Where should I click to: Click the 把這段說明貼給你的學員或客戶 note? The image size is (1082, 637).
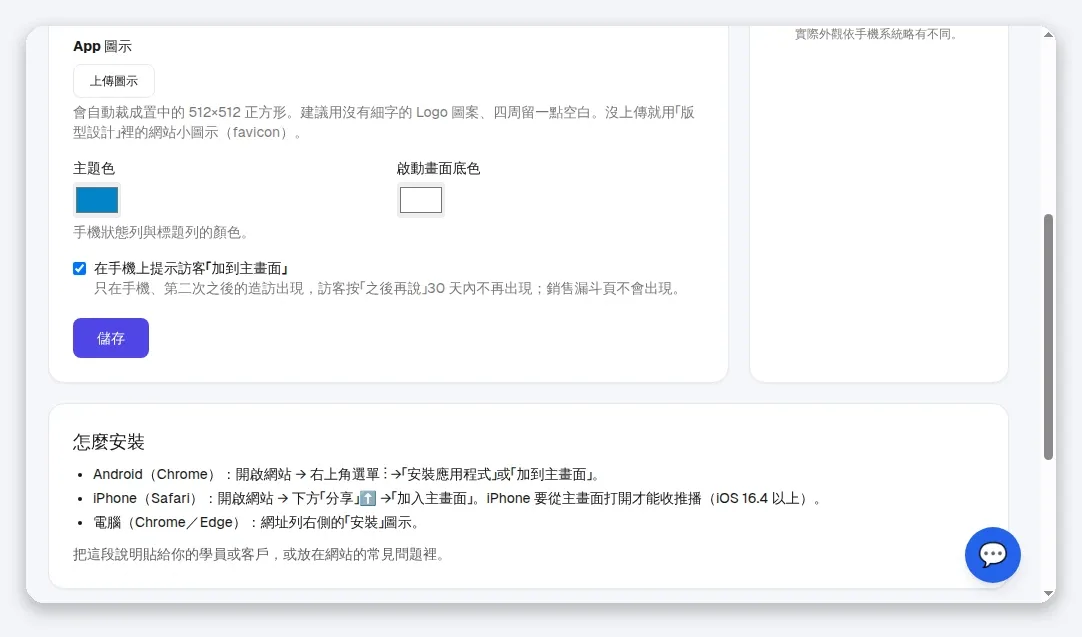point(259,554)
